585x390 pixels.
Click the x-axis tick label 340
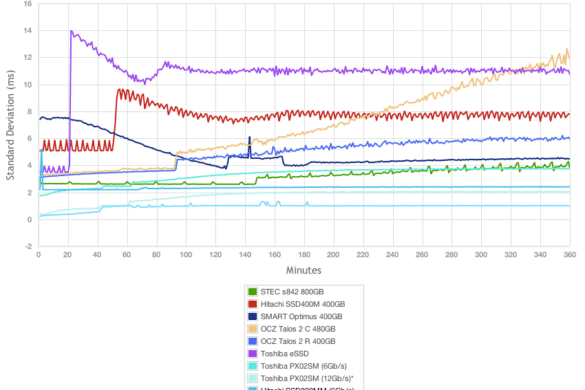pyautogui.click(x=540, y=255)
